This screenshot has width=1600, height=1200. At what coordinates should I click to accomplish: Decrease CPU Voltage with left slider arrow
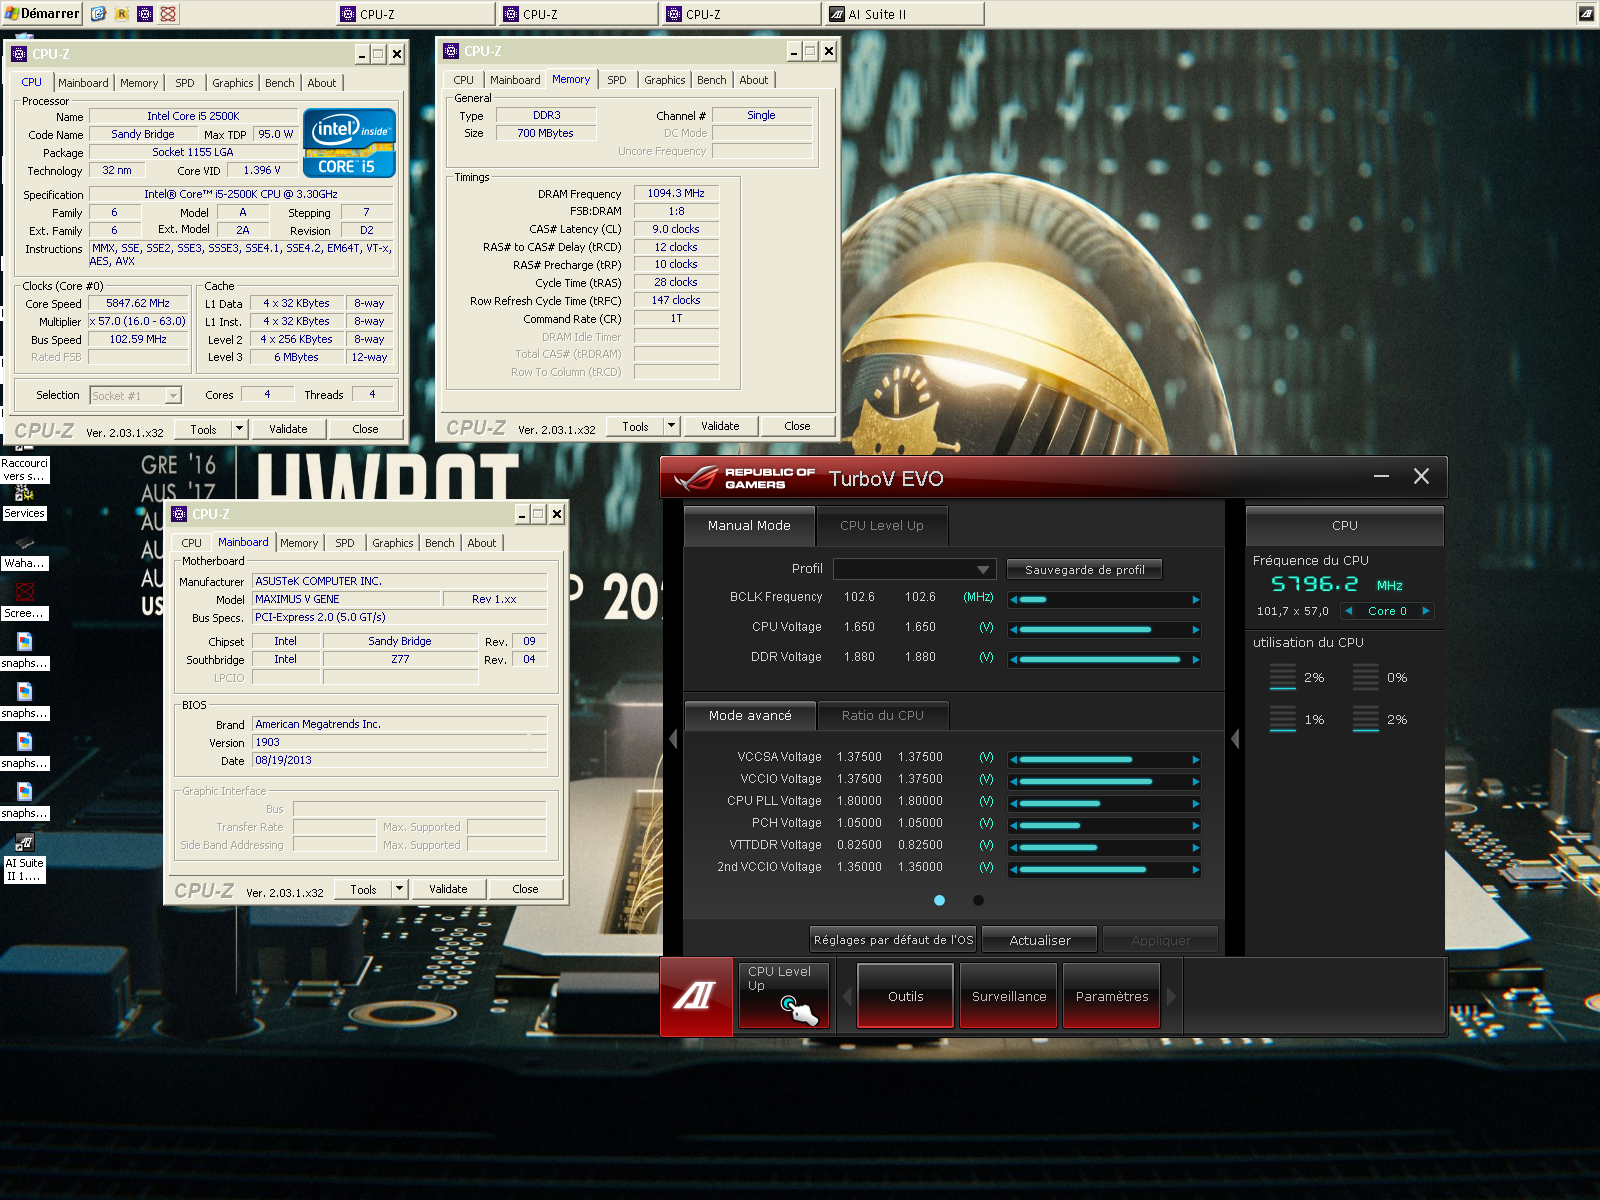tap(1014, 630)
